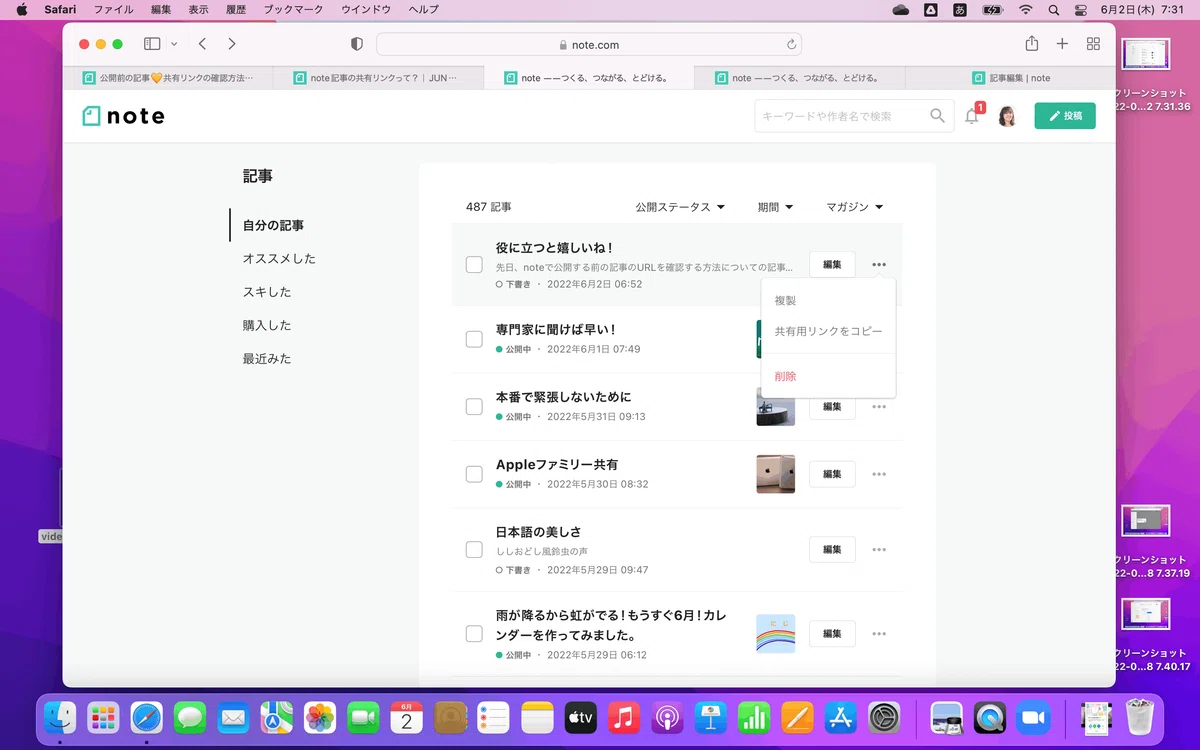Expand the マガジン filter dropdown
Image resolution: width=1200 pixels, height=750 pixels.
click(855, 207)
